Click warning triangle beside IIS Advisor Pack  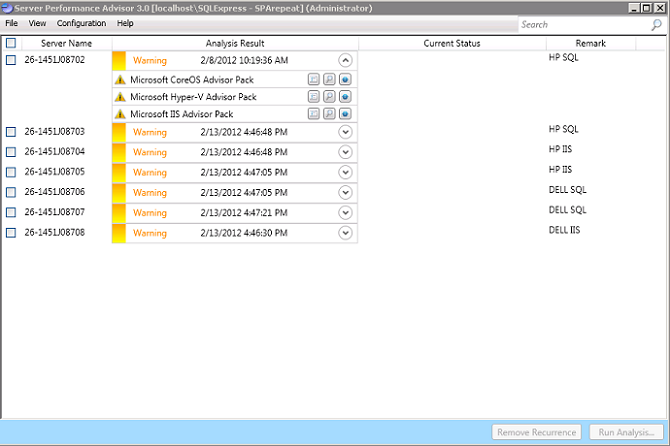point(120,114)
